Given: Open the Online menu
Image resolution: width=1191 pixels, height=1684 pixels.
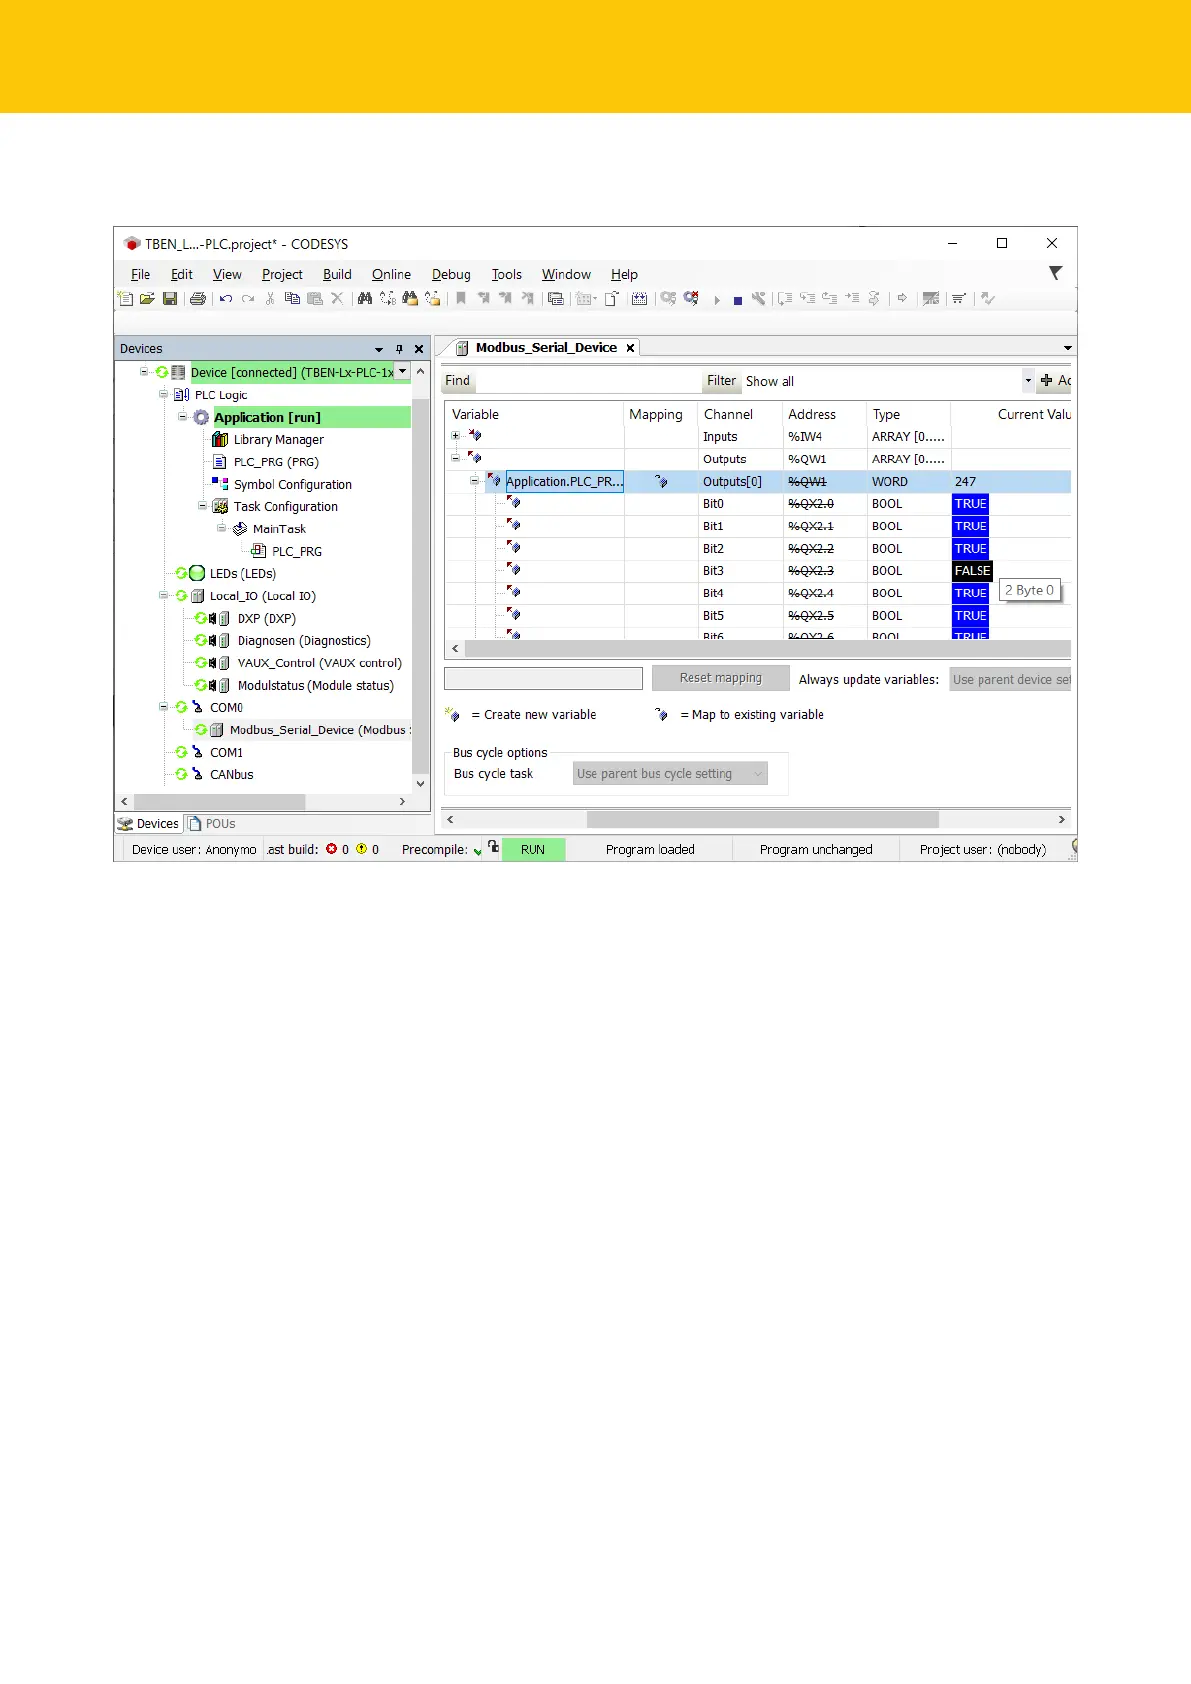Looking at the screenshot, I should (x=391, y=274).
